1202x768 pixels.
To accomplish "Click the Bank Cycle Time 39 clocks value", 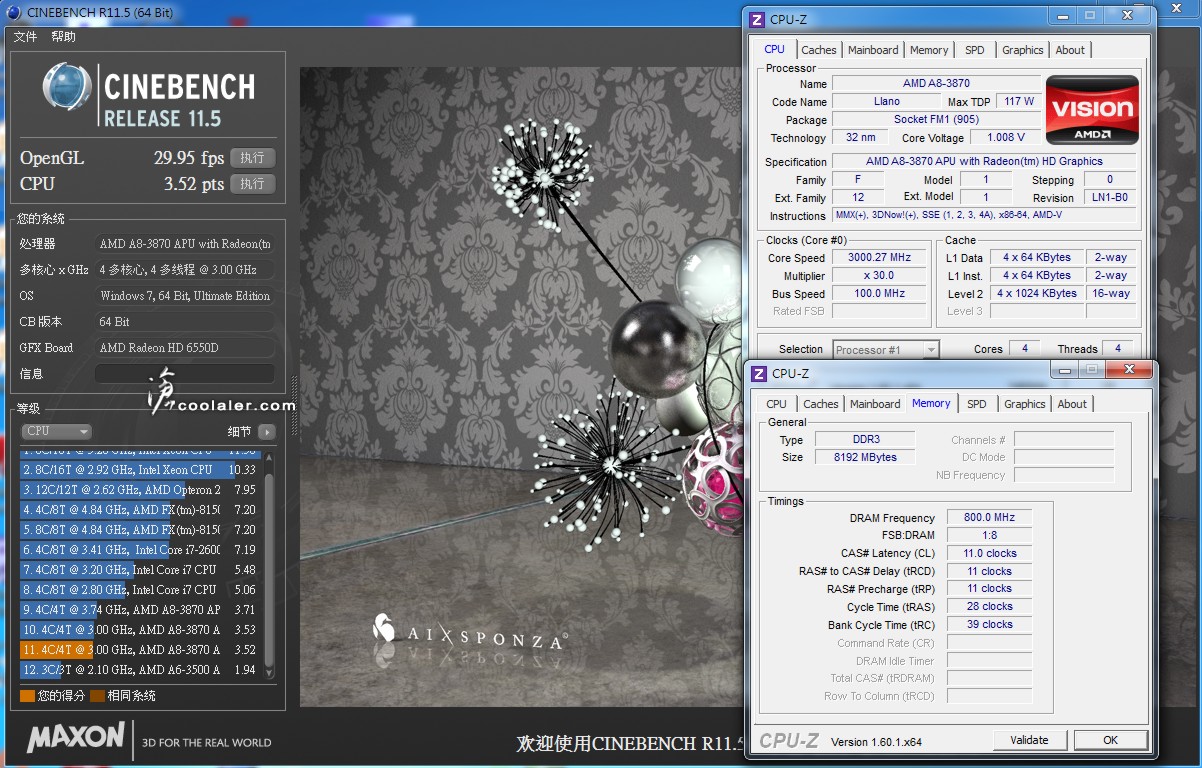I will pyautogui.click(x=989, y=624).
